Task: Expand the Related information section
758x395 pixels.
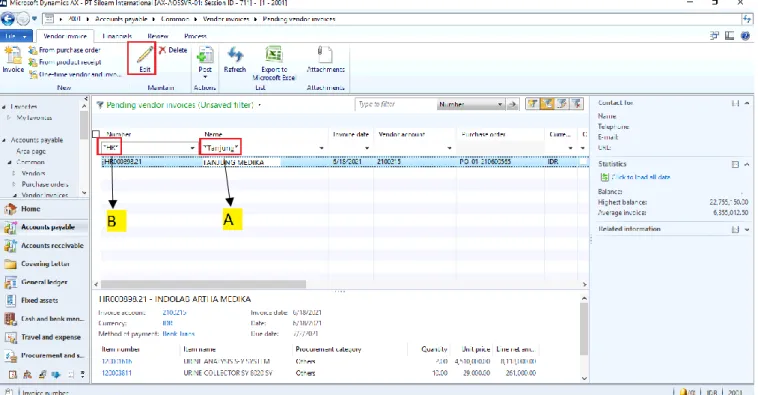Action: 746,229
